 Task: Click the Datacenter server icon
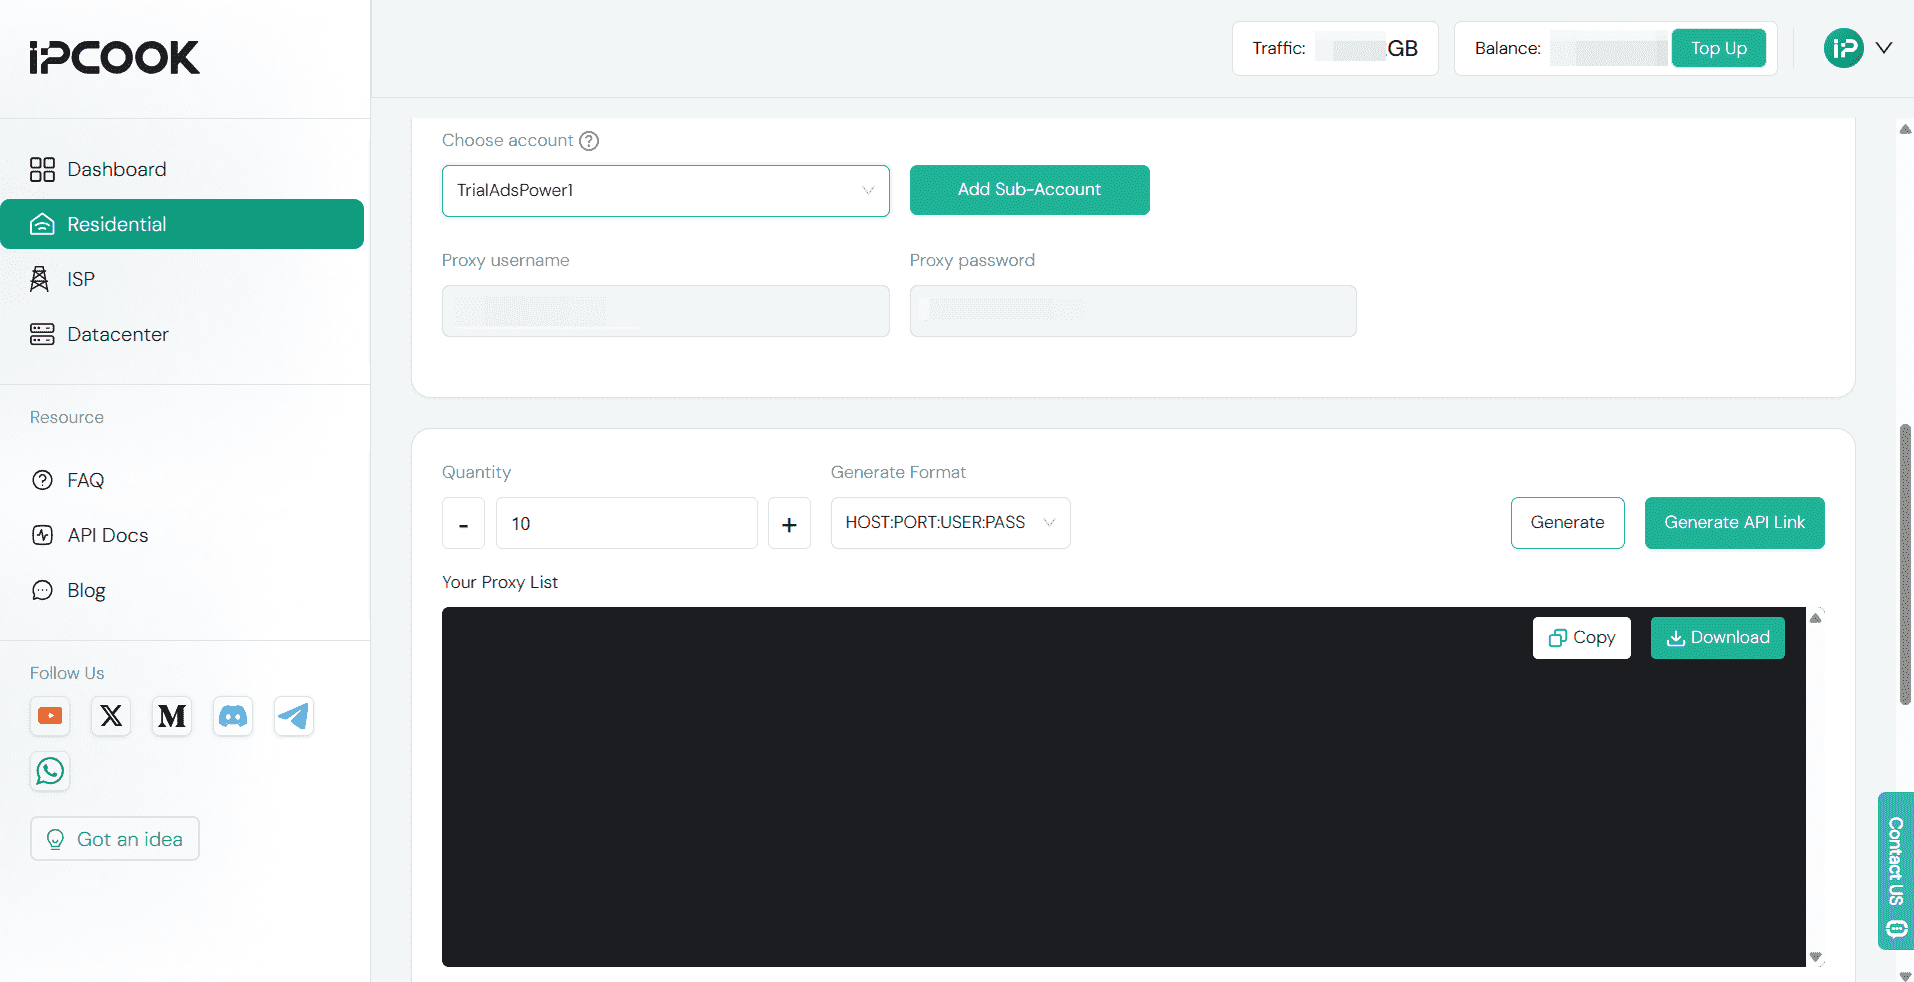coord(42,334)
